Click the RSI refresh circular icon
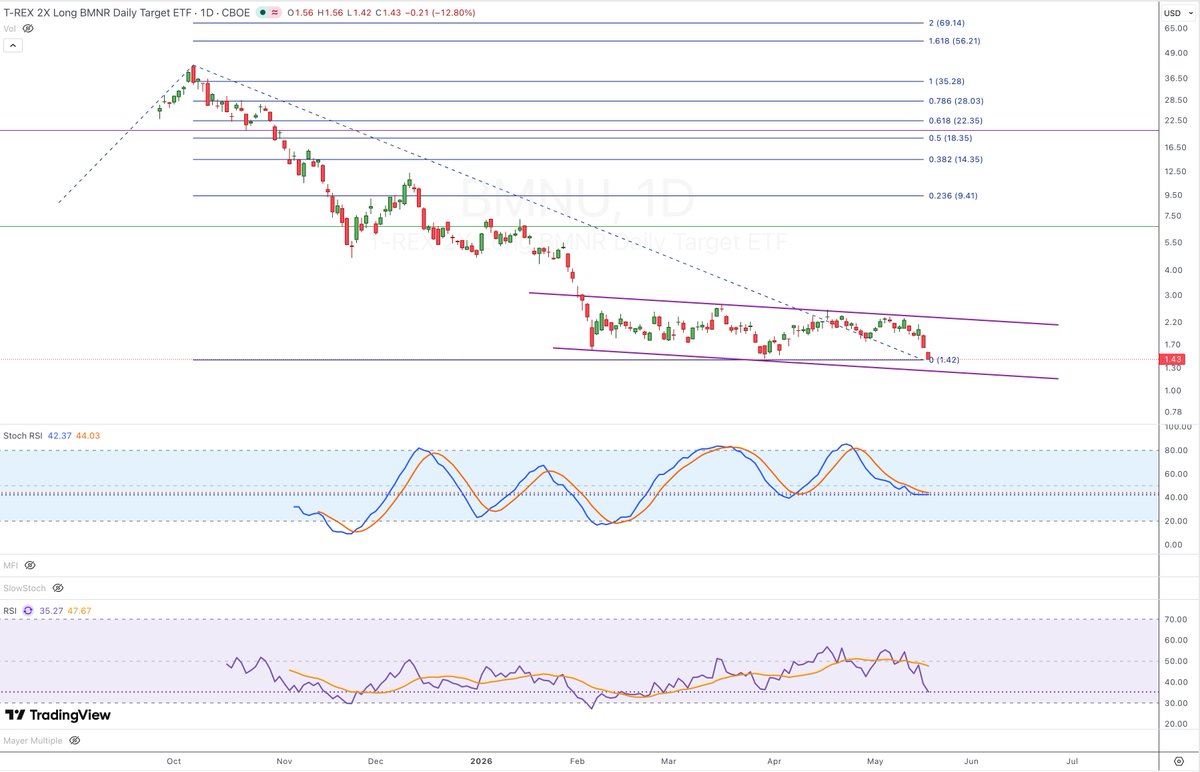 pos(28,609)
